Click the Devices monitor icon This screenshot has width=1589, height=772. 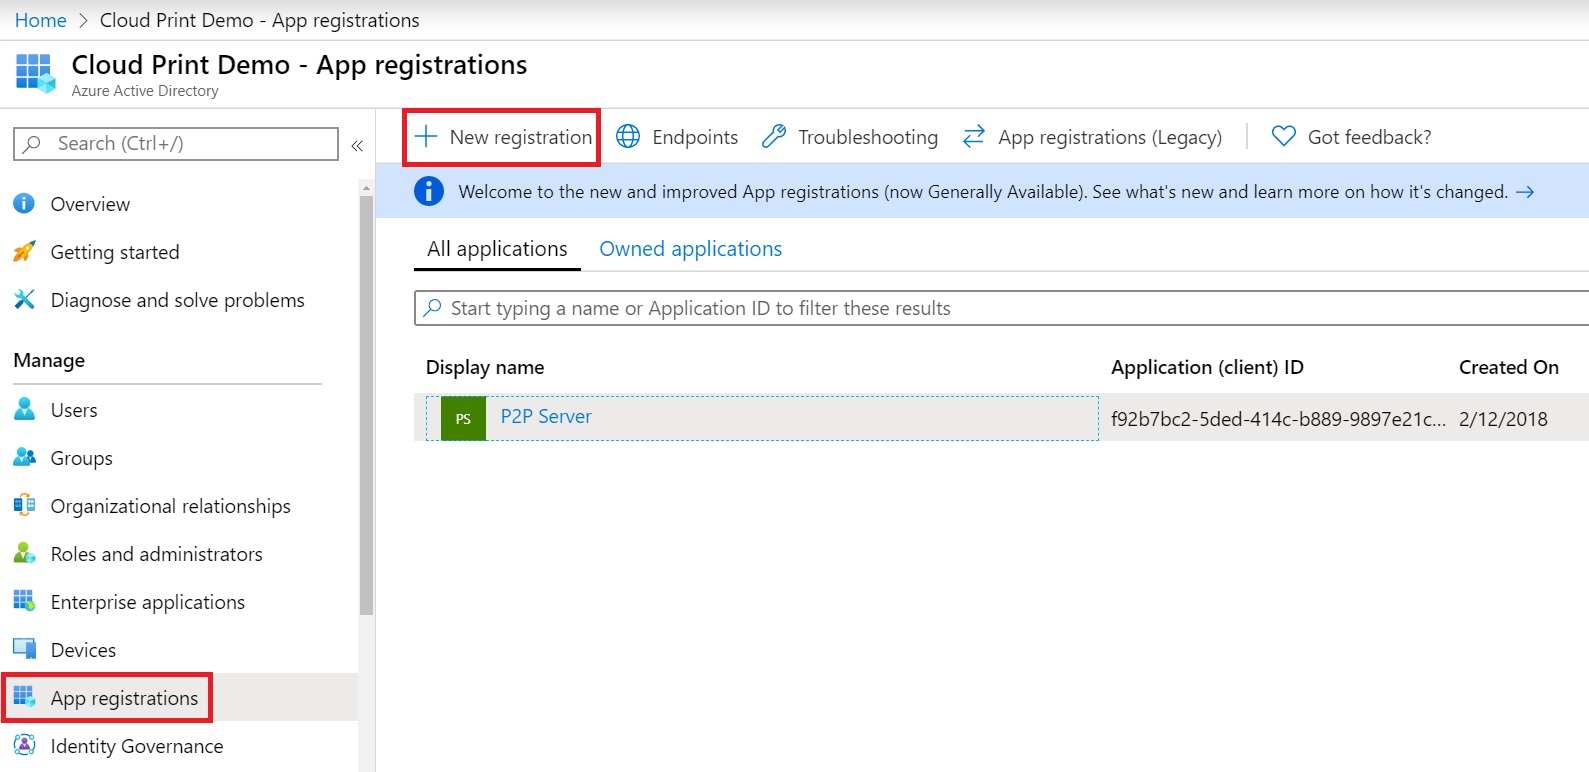(24, 649)
